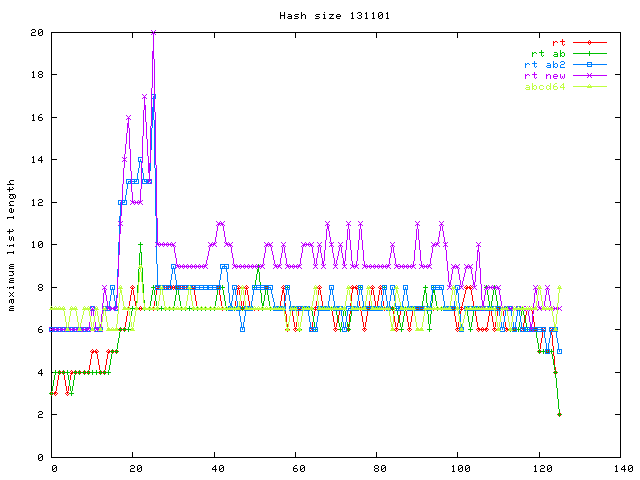
Task: Click the y-axis tick label 6
Action: tap(40, 330)
